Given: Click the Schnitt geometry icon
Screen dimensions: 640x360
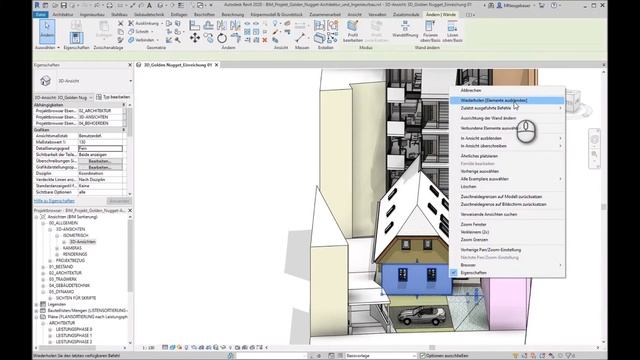Looking at the screenshot, I should coord(131,31).
